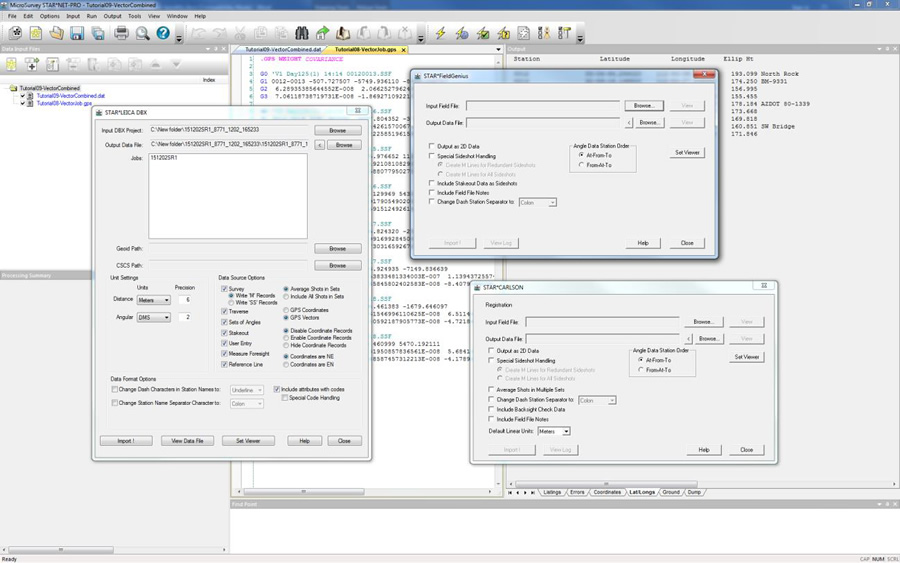Click small arrow button beside CARLSON Output Data File
This screenshot has height=563, width=900.
pos(689,339)
